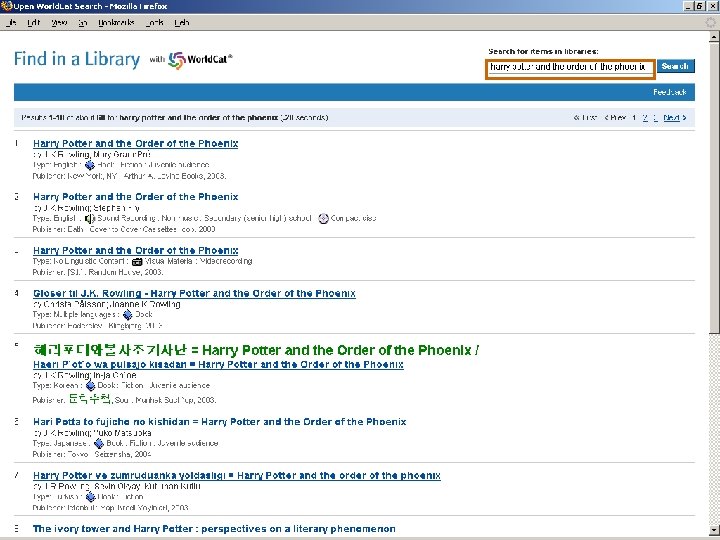
Task: Click the Feedback link in the blue bar
Action: pos(669,92)
